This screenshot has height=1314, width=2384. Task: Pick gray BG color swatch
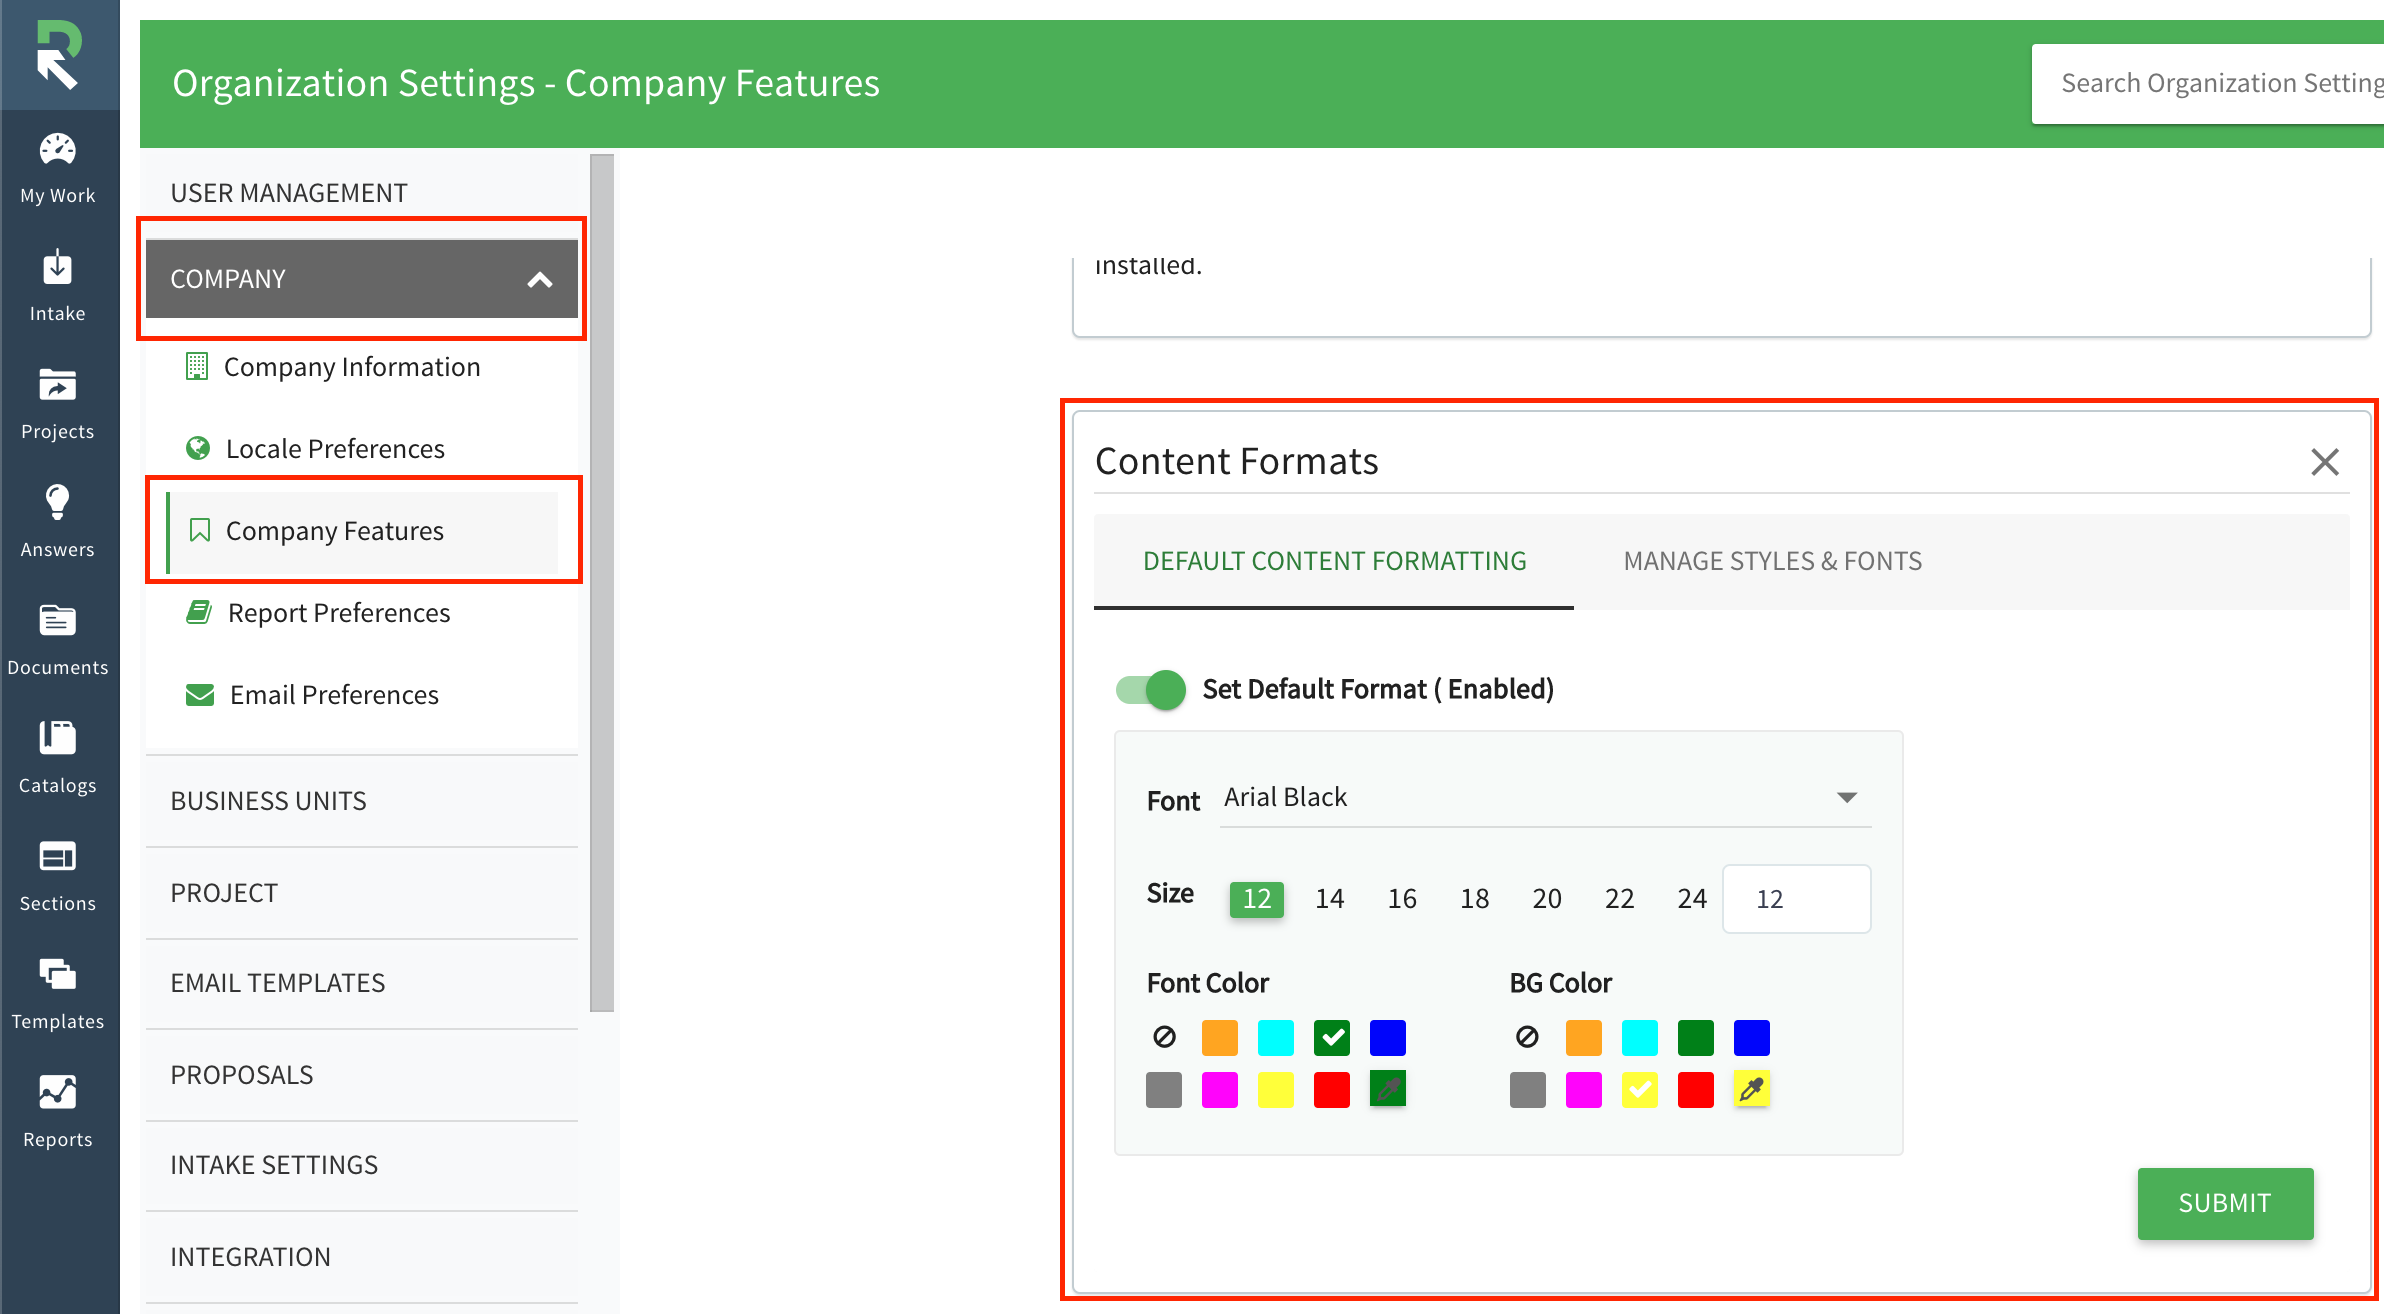(x=1528, y=1089)
